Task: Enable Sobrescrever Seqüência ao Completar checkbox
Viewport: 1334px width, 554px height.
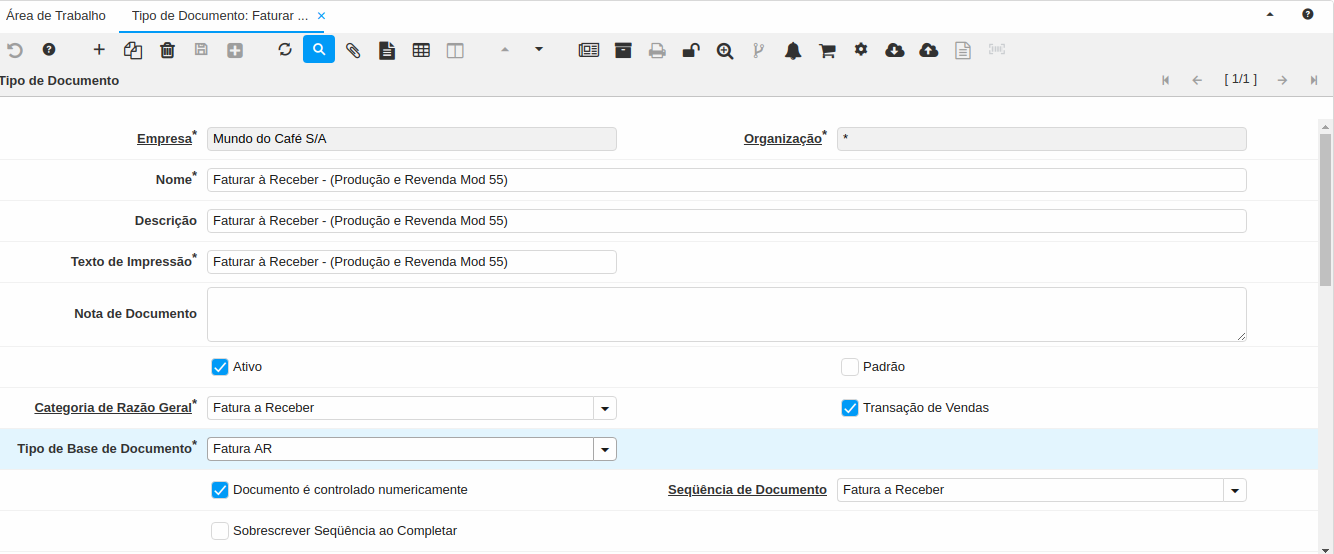Action: pos(220,531)
